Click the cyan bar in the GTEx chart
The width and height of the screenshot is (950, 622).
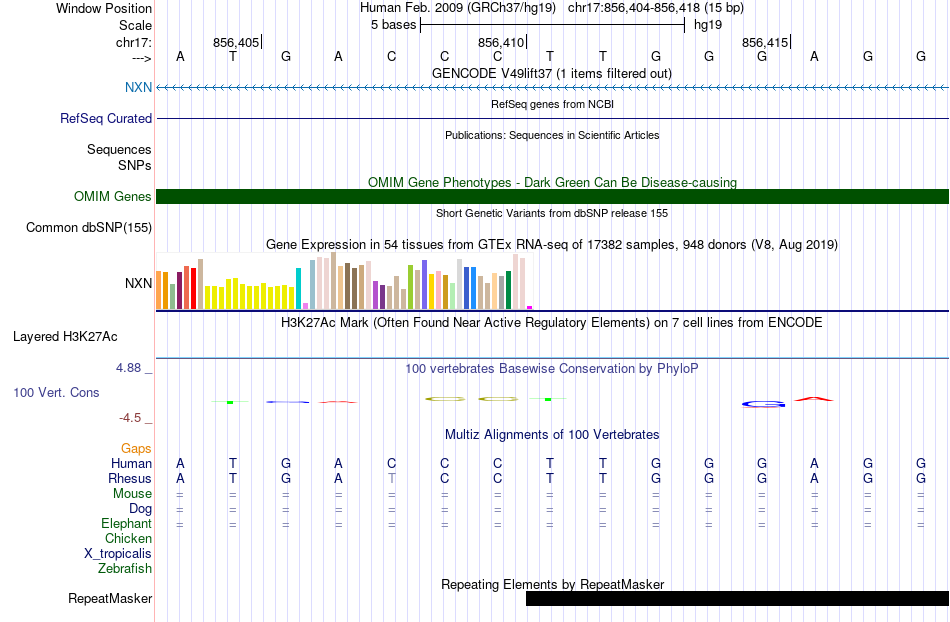click(298, 288)
